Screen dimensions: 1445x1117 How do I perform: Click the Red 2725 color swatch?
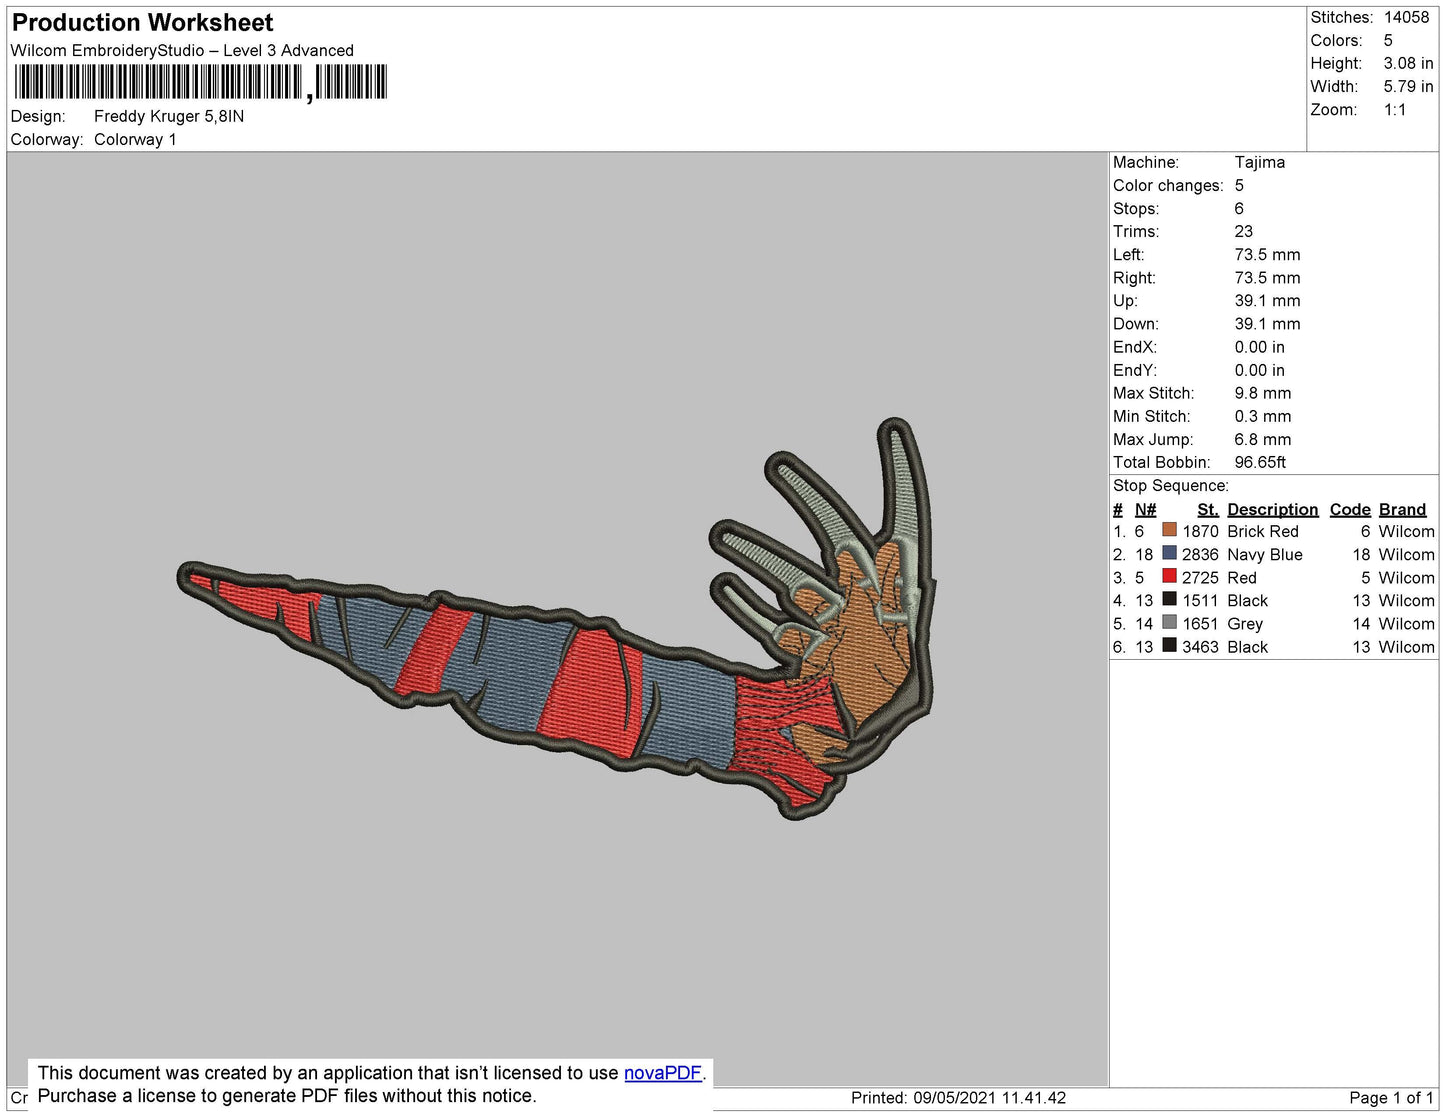coord(1169,576)
